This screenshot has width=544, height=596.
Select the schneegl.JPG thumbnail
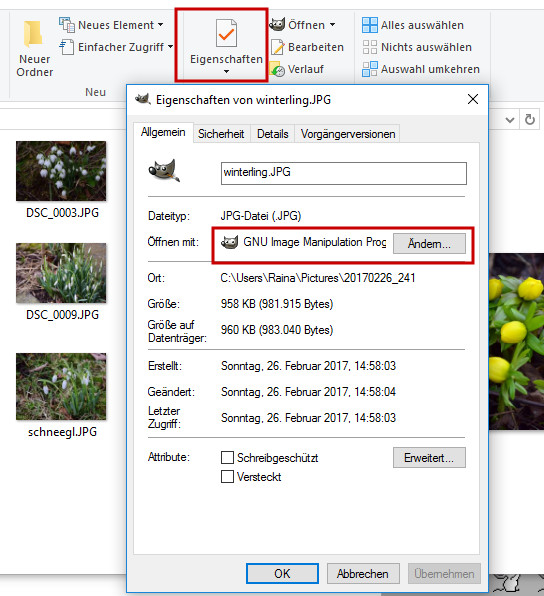point(61,387)
